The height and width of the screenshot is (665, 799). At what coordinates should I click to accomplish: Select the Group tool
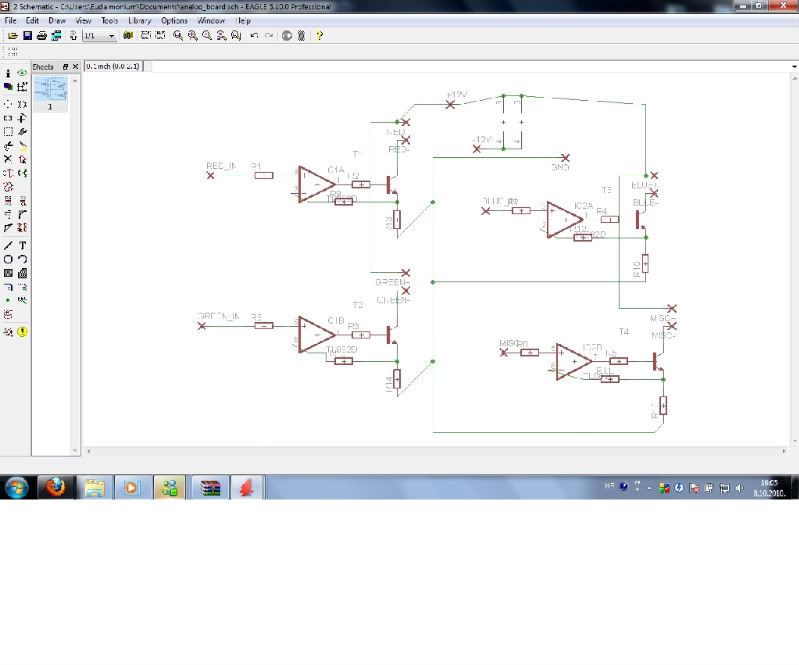[x=8, y=132]
